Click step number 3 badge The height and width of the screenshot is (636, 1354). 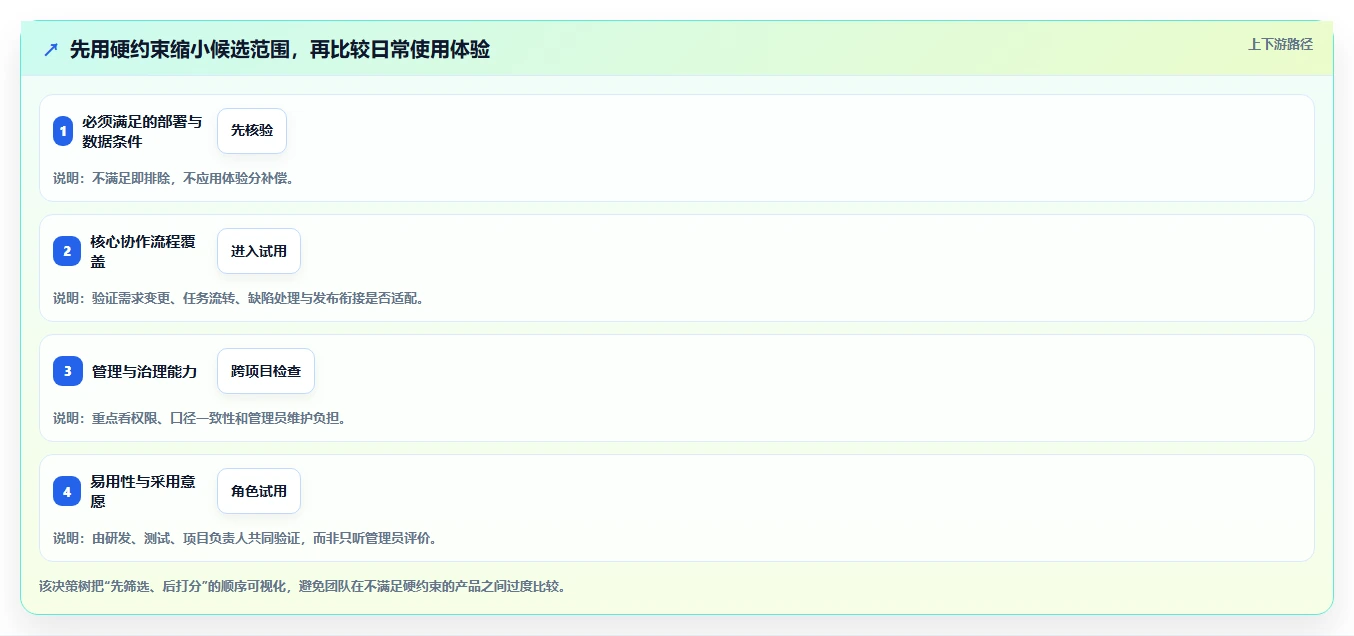pos(68,371)
